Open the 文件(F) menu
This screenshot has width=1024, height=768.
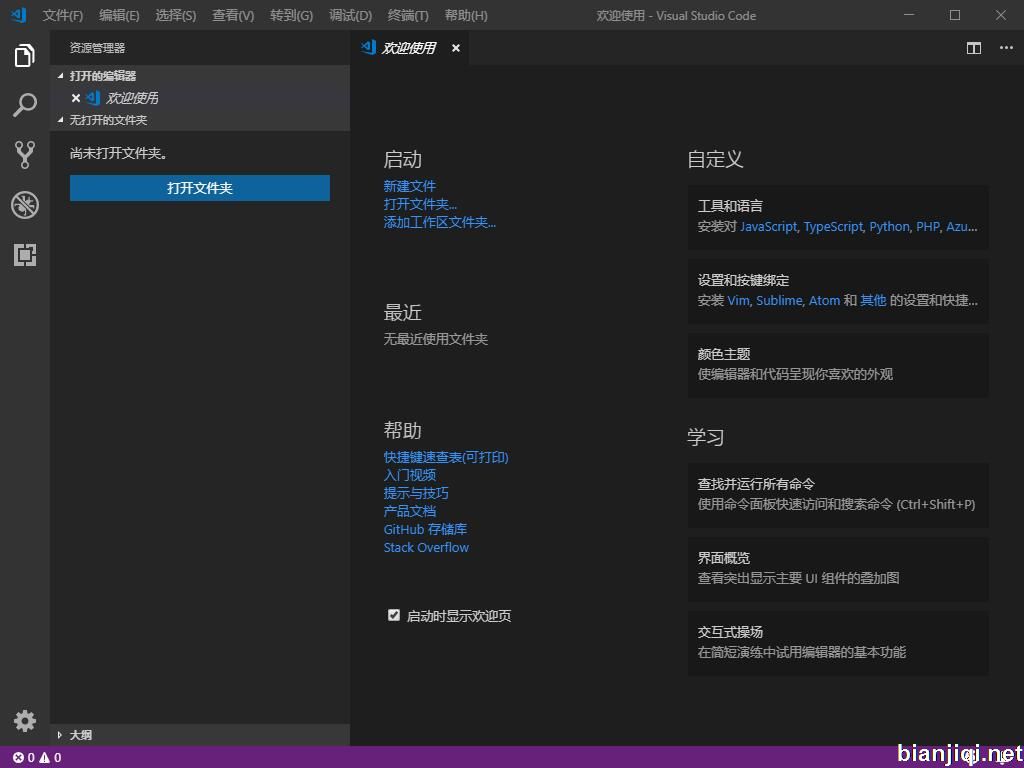coord(63,15)
